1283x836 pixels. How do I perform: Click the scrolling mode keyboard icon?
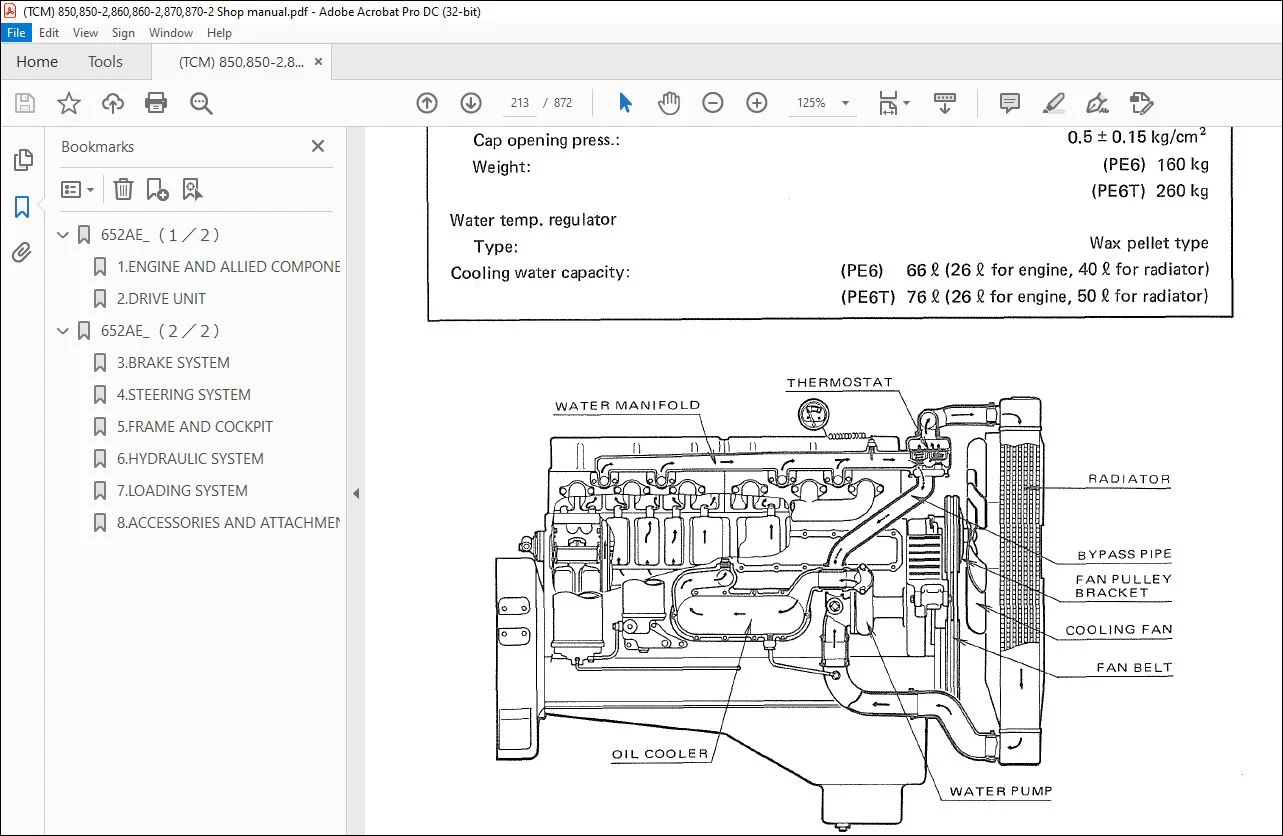[x=944, y=103]
